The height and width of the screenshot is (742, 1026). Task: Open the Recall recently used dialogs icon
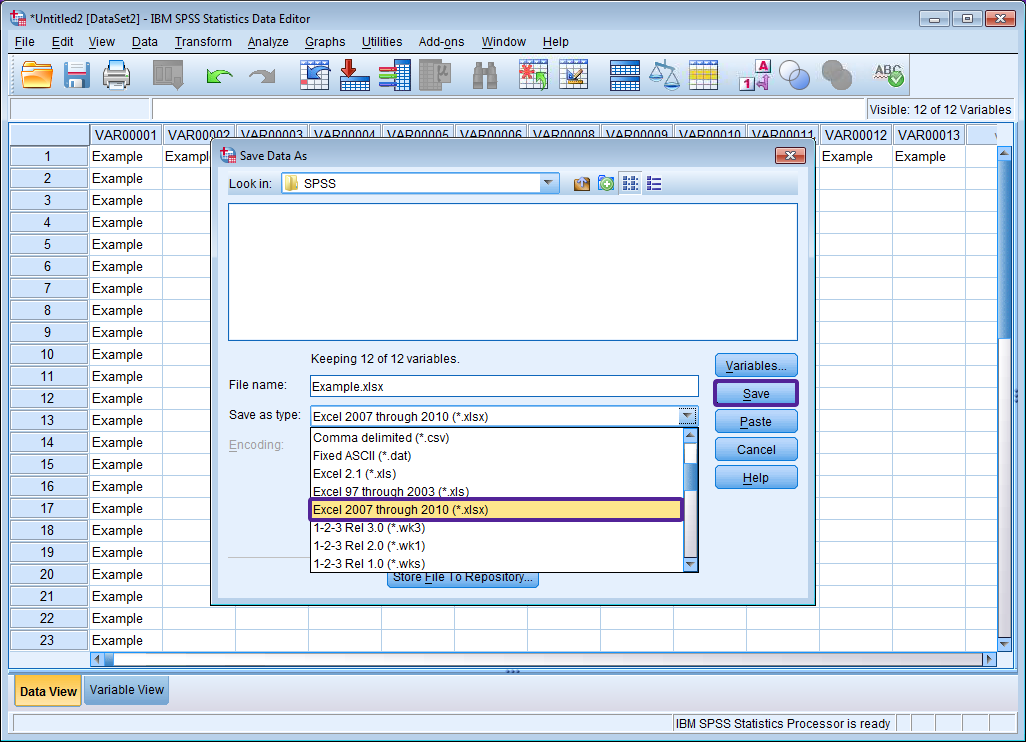click(168, 75)
